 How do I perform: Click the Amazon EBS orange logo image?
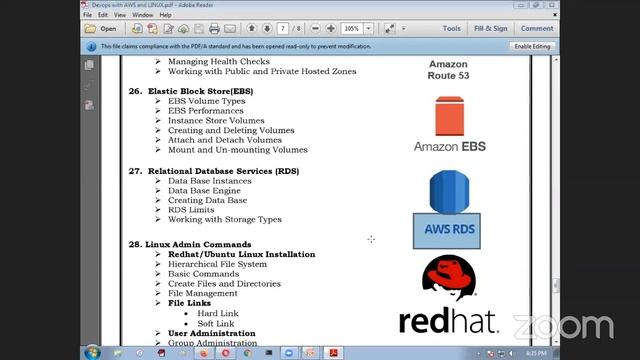coord(449,124)
